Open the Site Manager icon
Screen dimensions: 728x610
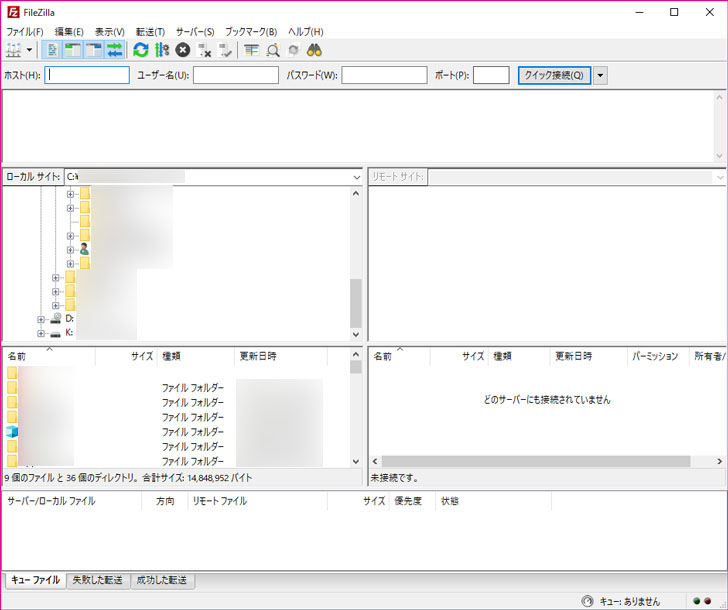coord(13,50)
